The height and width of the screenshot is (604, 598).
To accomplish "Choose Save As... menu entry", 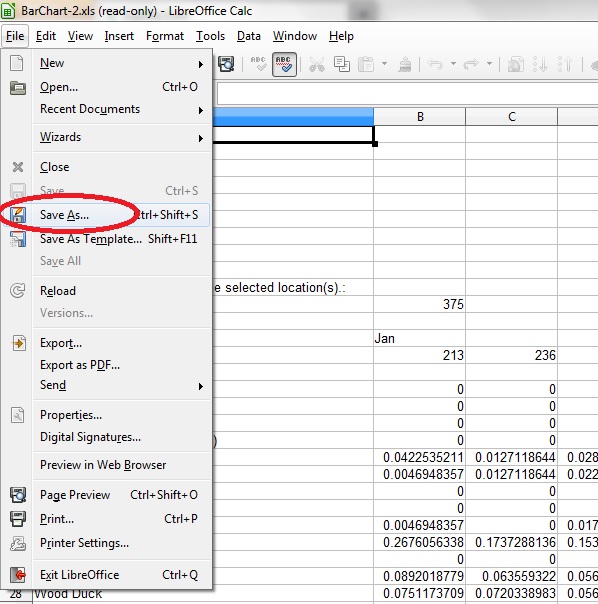I will click(121, 215).
